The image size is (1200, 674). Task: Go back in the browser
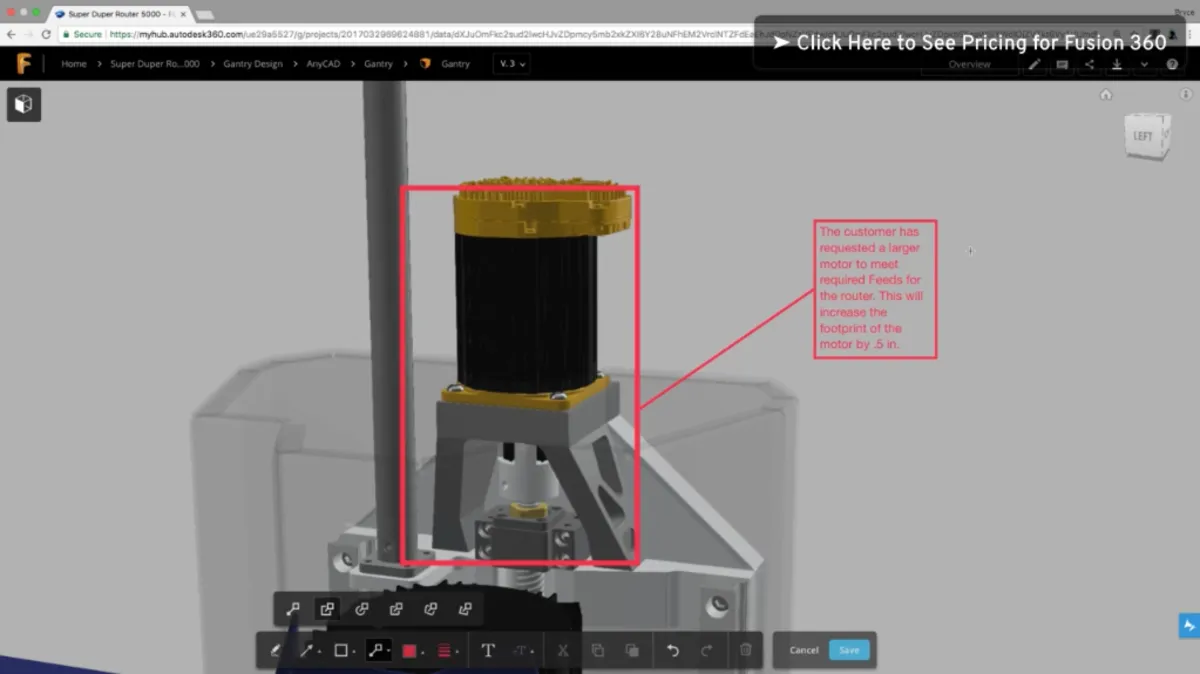point(11,34)
